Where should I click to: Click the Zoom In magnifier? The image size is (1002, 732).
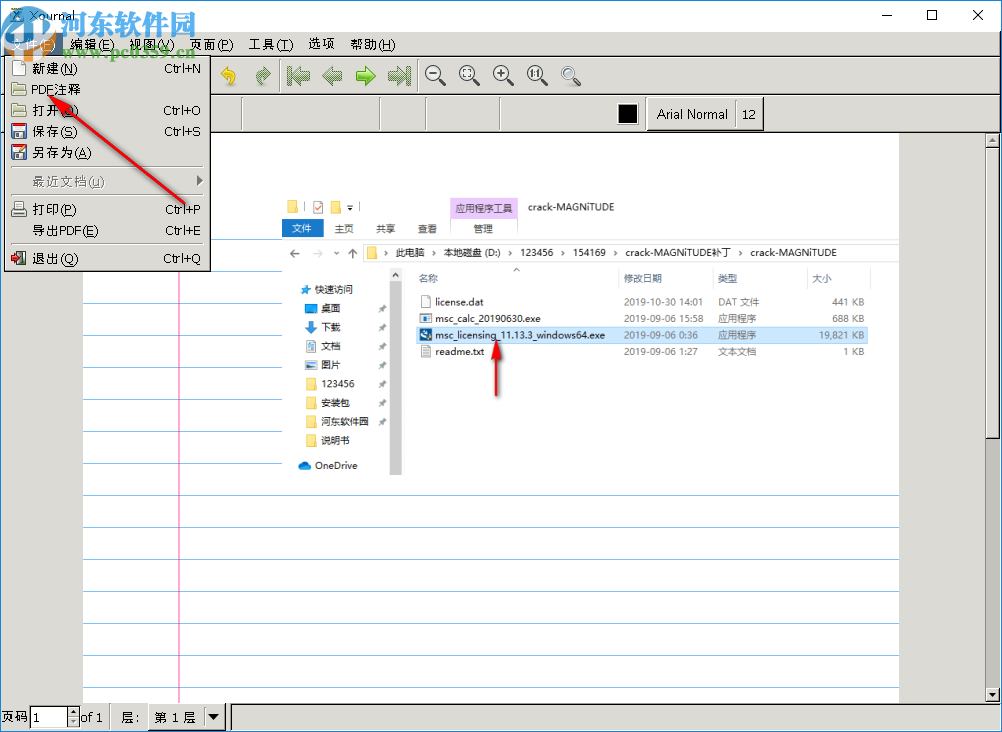[x=503, y=76]
